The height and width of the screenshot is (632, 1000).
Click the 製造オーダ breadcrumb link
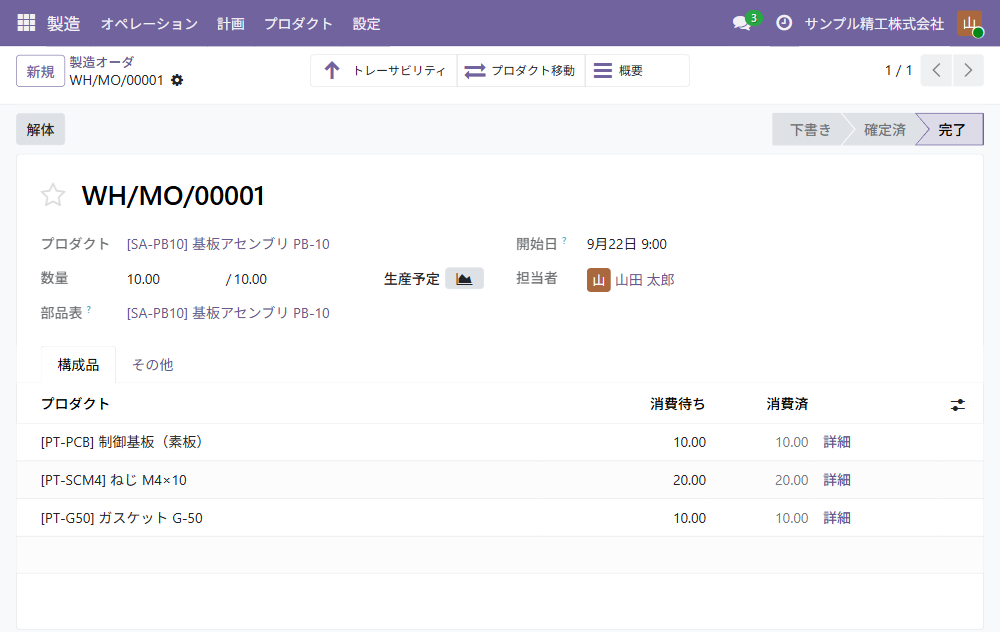point(101,62)
